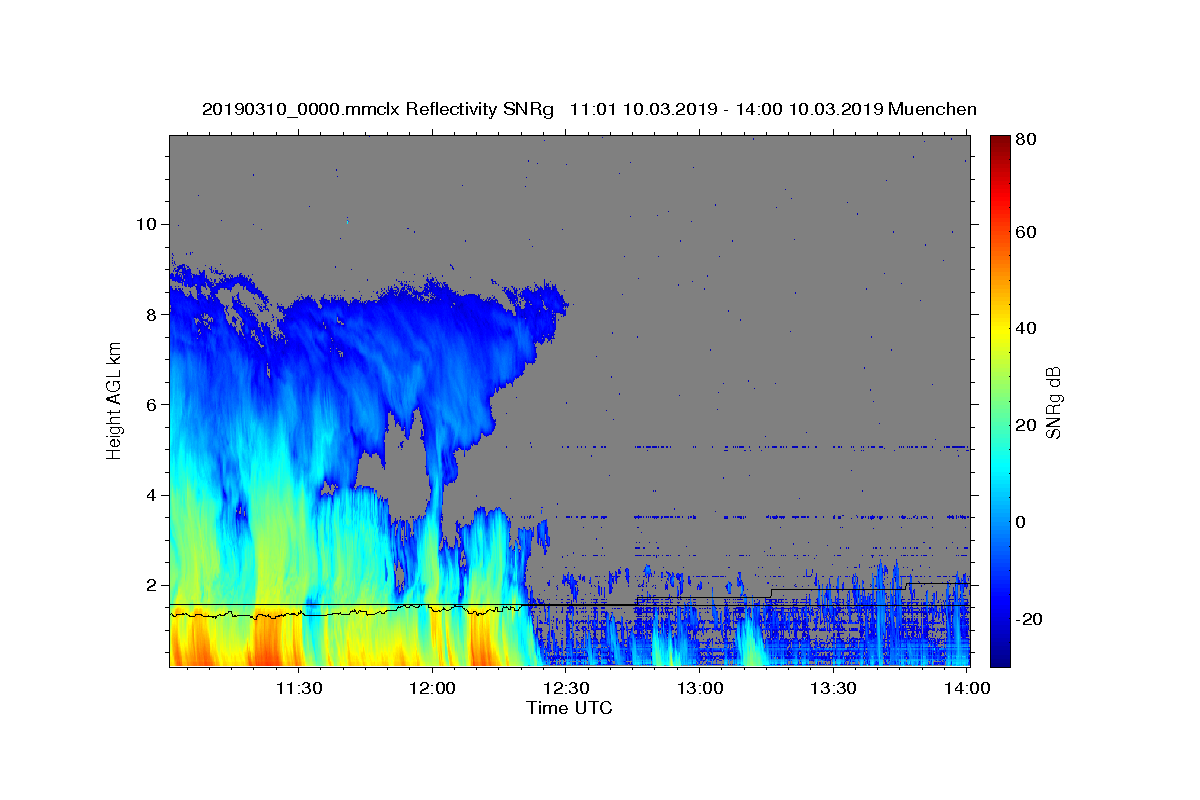Click the 12:30 time tick label

(567, 688)
